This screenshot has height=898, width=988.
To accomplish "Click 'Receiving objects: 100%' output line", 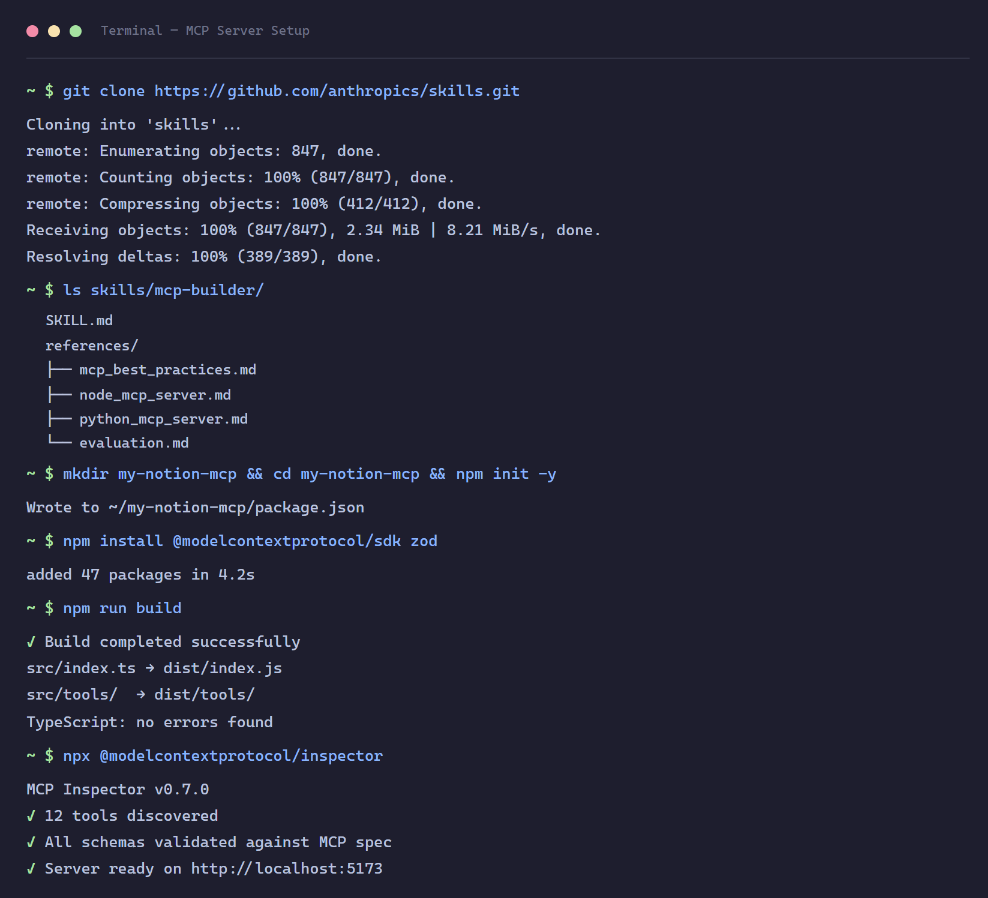I will (x=313, y=231).
